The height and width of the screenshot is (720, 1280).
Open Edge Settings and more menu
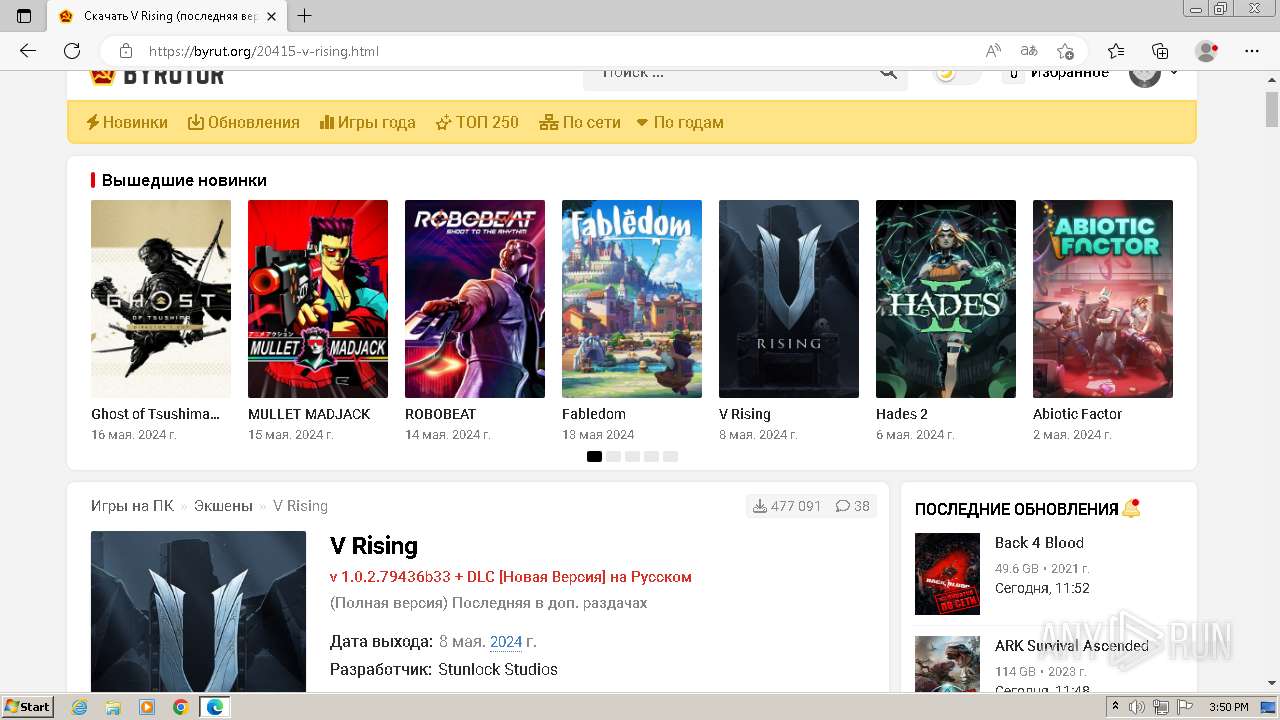1252,51
